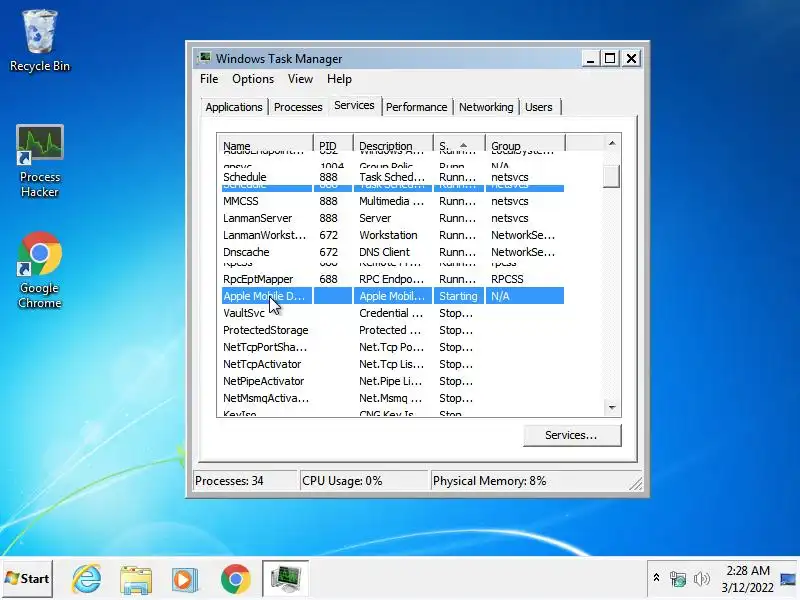Select the Dnscache service row
800x600 pixels.
[393, 252]
